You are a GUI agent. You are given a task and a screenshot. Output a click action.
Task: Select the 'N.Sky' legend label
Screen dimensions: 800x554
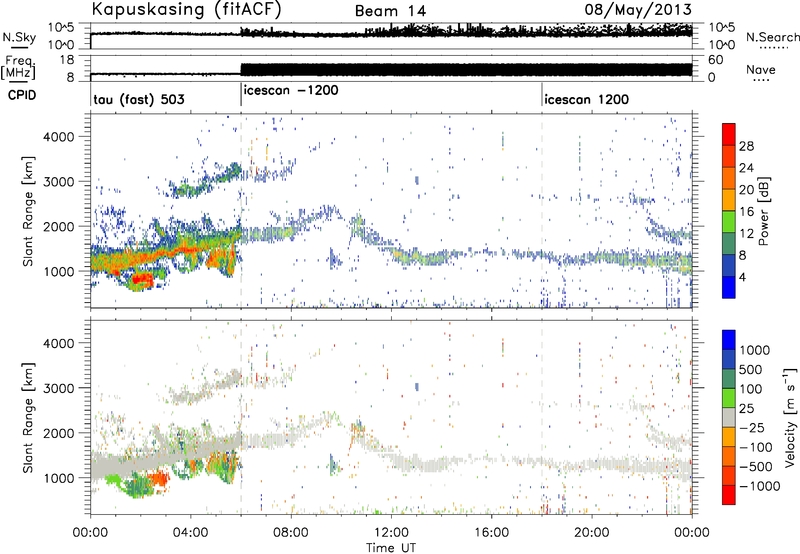(x=19, y=37)
